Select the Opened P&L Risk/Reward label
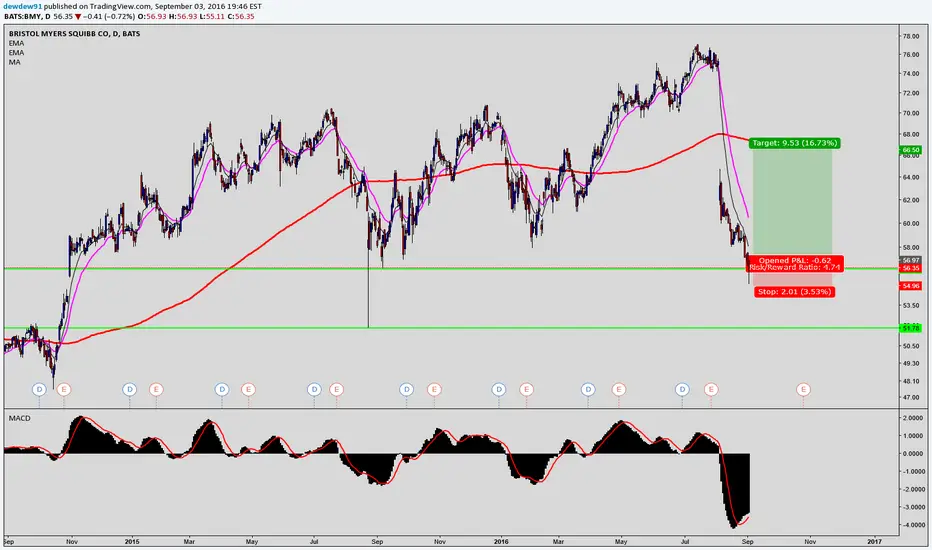 [795, 264]
